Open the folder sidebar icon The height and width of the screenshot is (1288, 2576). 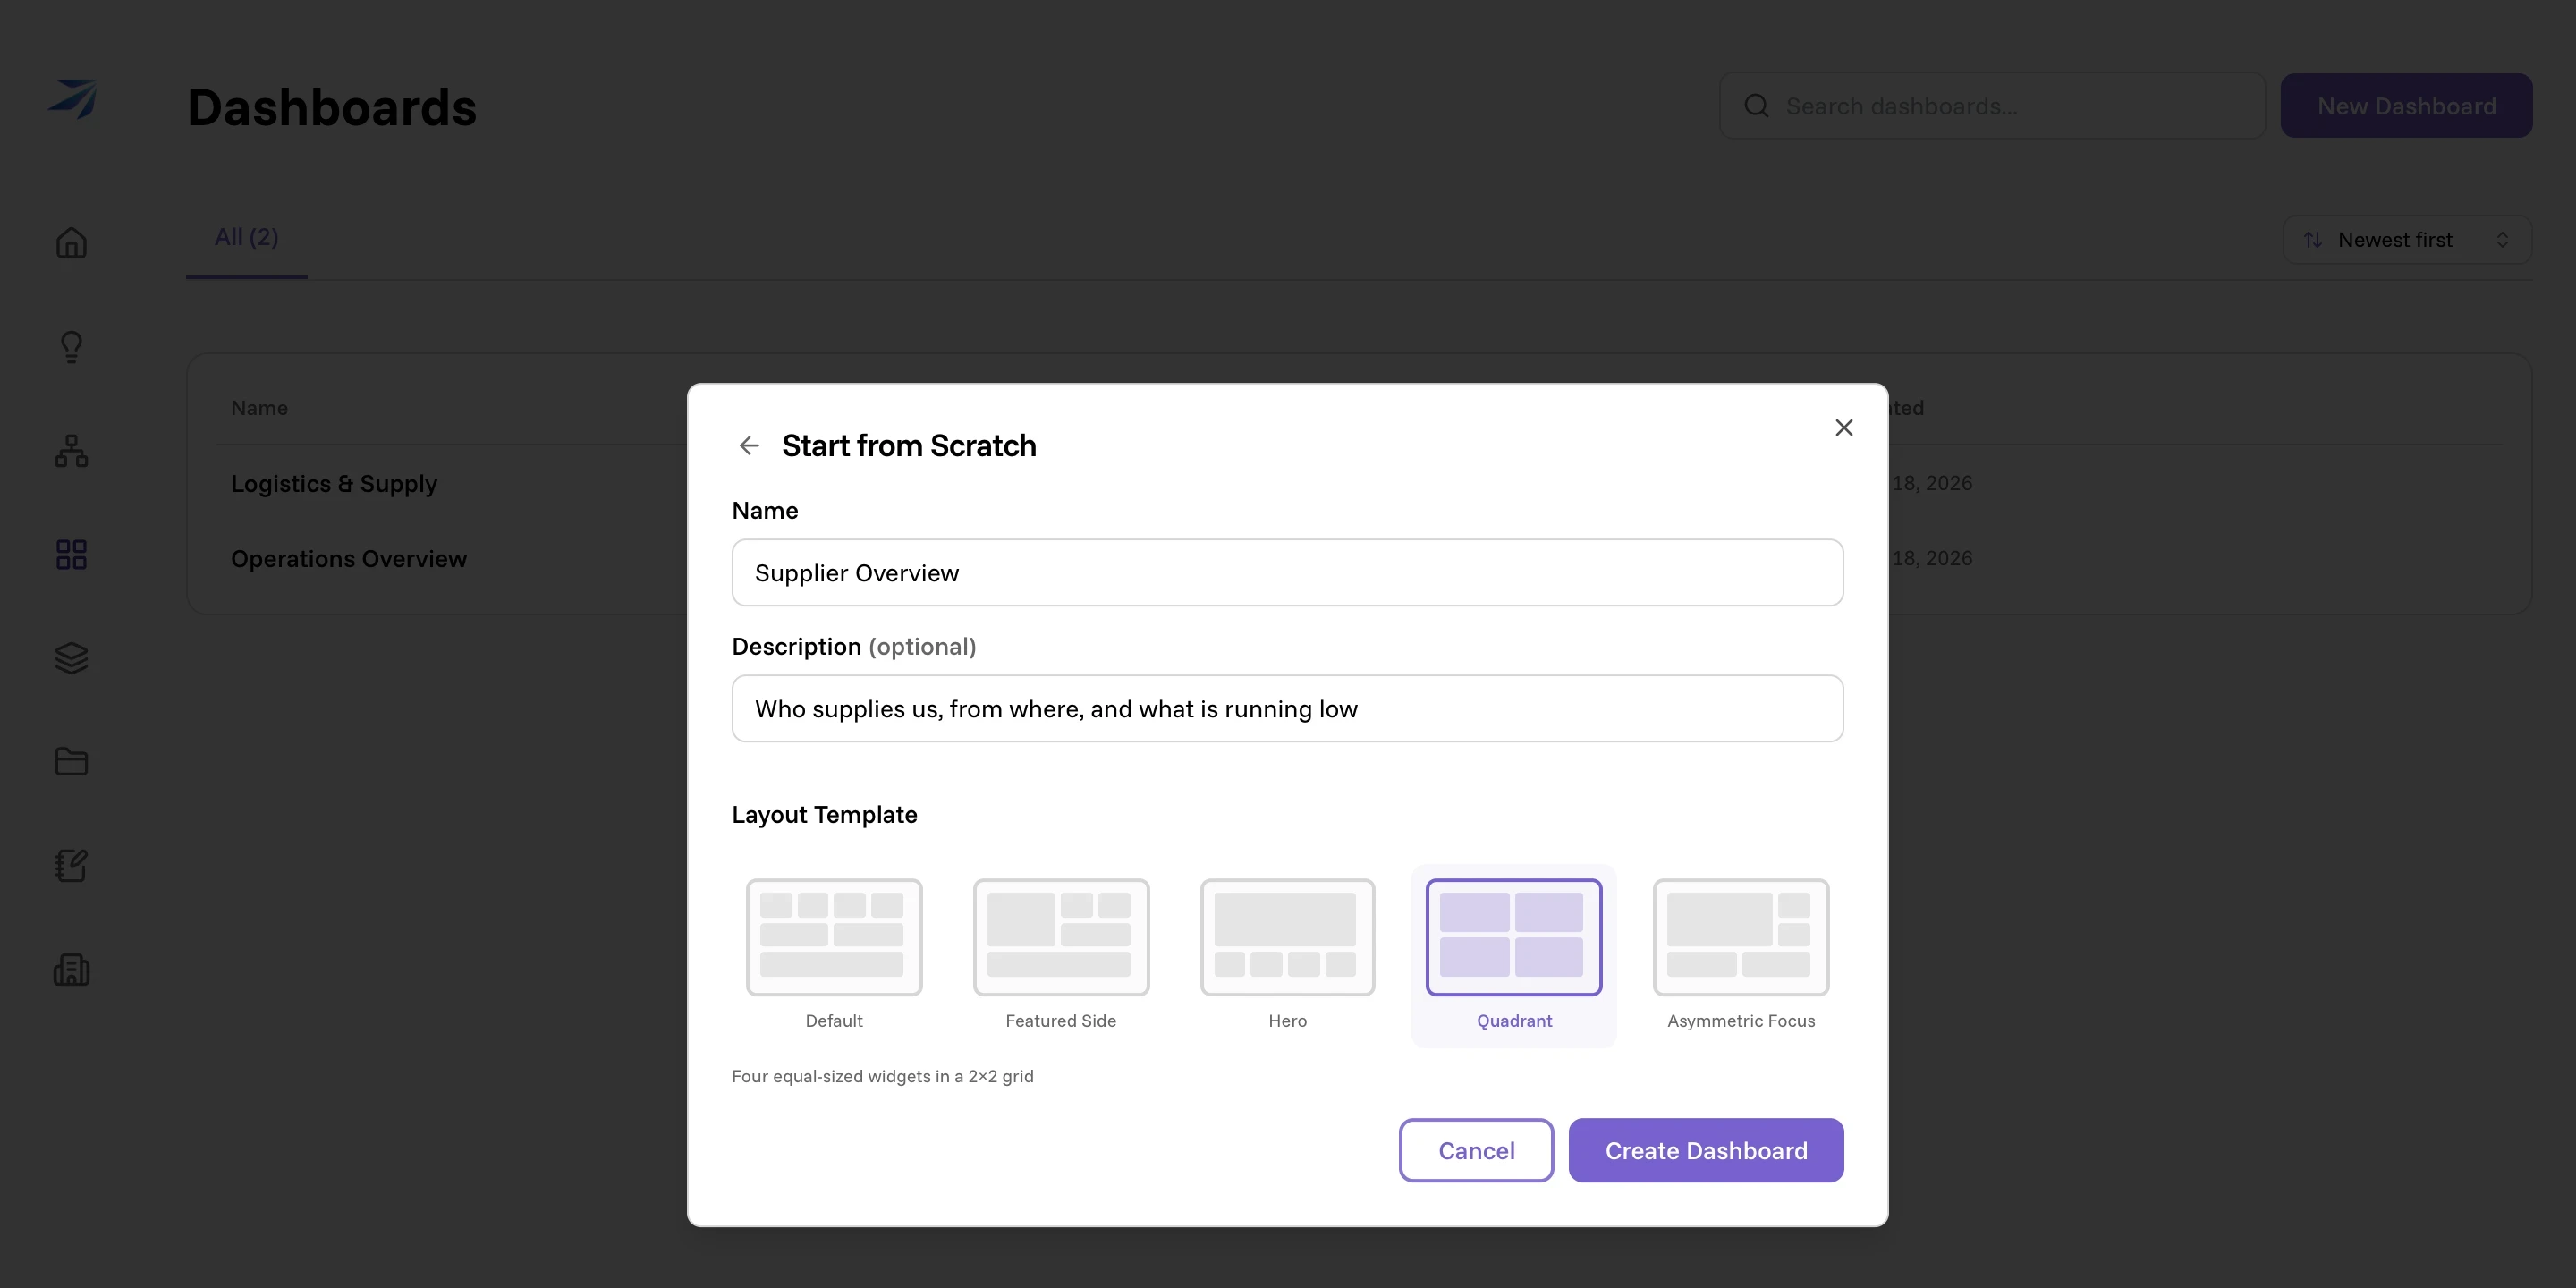pos(71,762)
